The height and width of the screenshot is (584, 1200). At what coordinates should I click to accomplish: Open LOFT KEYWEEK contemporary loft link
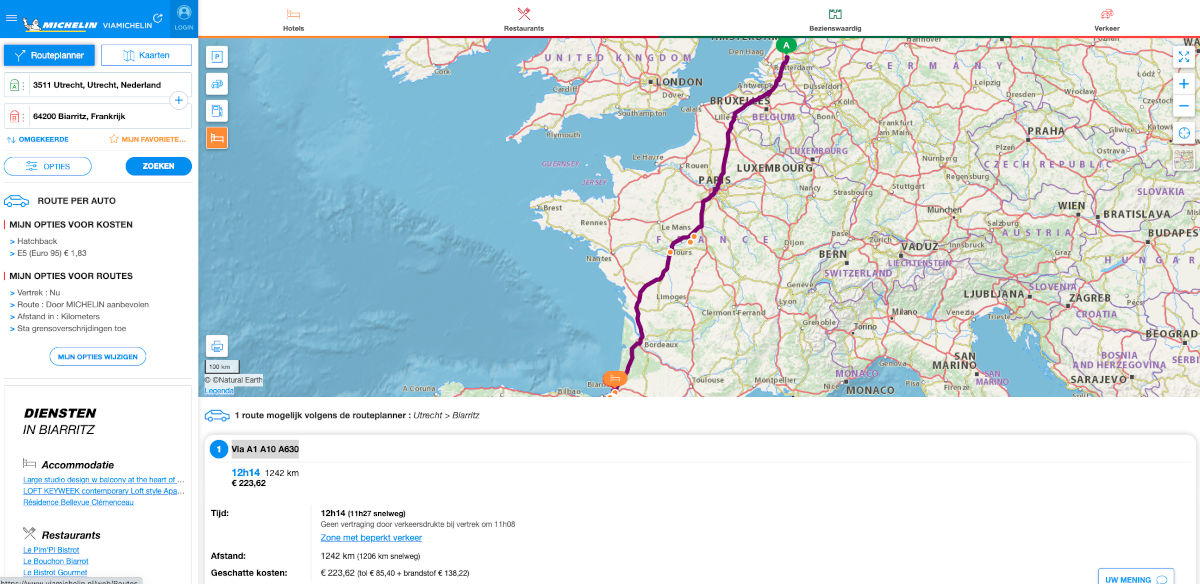tap(104, 491)
